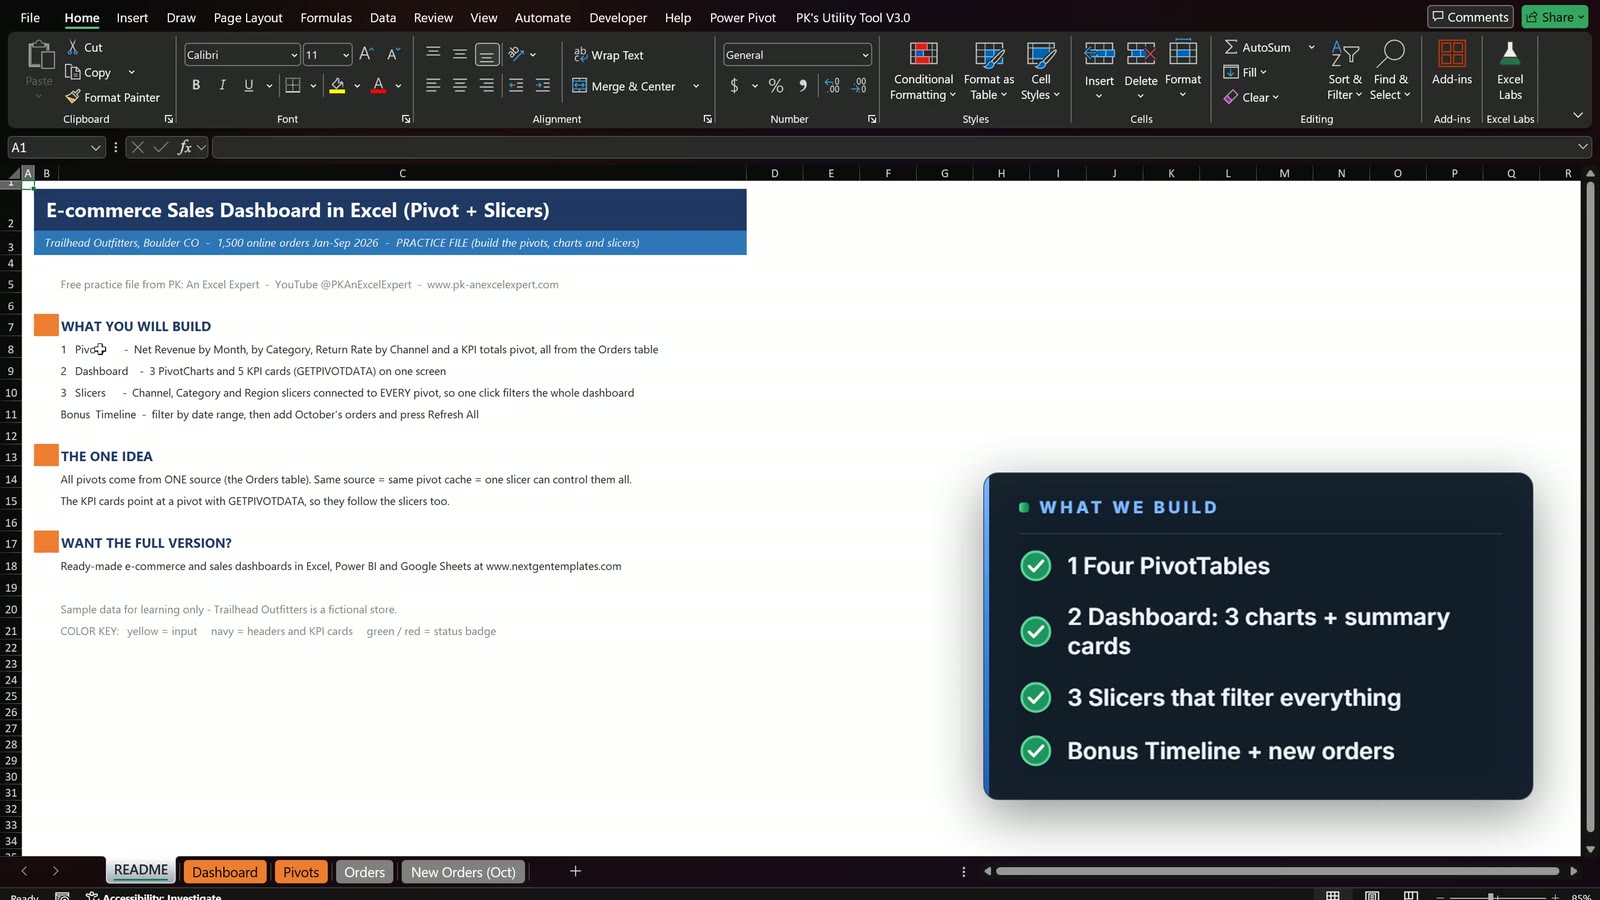1600x900 pixels.
Task: Toggle Bold formatting
Action: [x=196, y=85]
